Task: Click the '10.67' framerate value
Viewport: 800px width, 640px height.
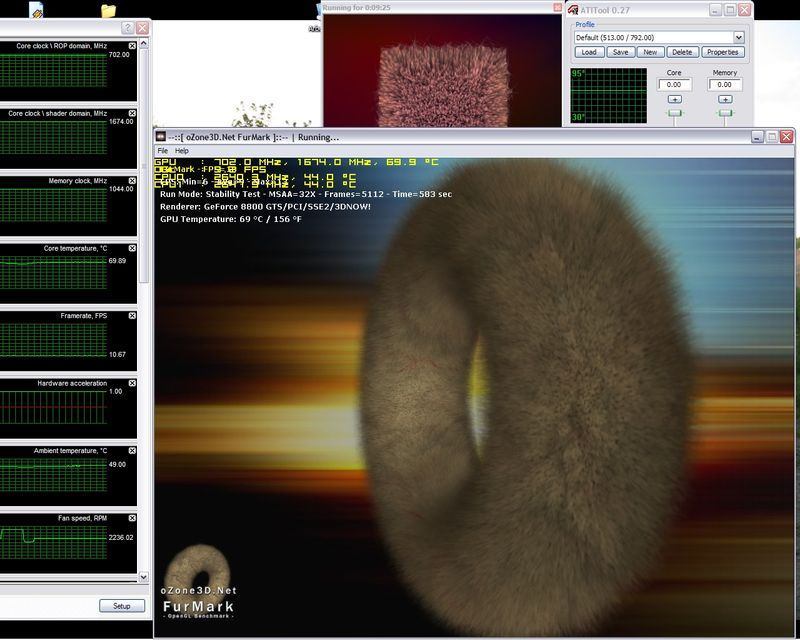Action: click(x=117, y=354)
